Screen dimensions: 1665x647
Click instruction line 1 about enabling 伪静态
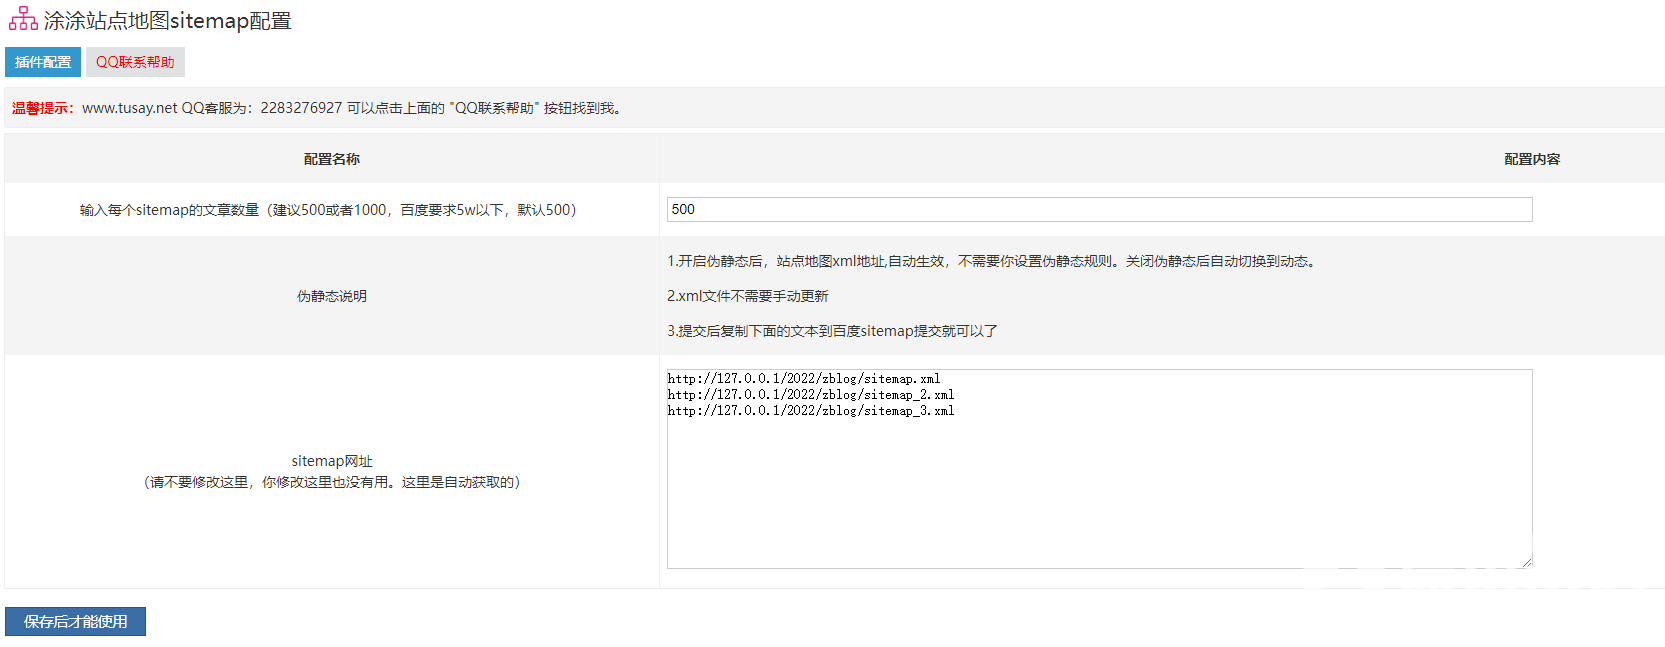point(991,261)
